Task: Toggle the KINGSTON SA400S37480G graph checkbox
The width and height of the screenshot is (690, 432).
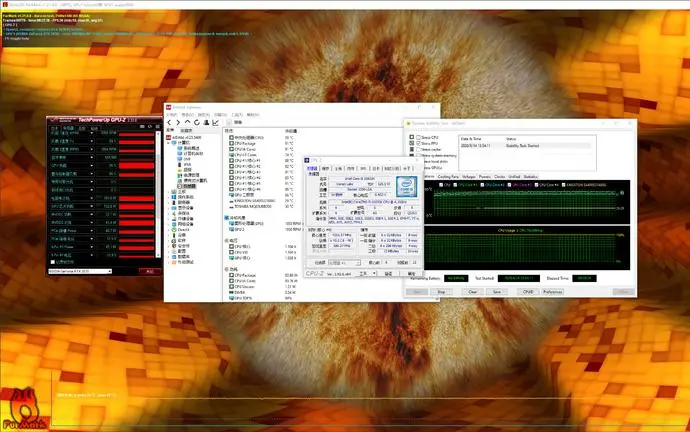Action: pyautogui.click(x=564, y=185)
